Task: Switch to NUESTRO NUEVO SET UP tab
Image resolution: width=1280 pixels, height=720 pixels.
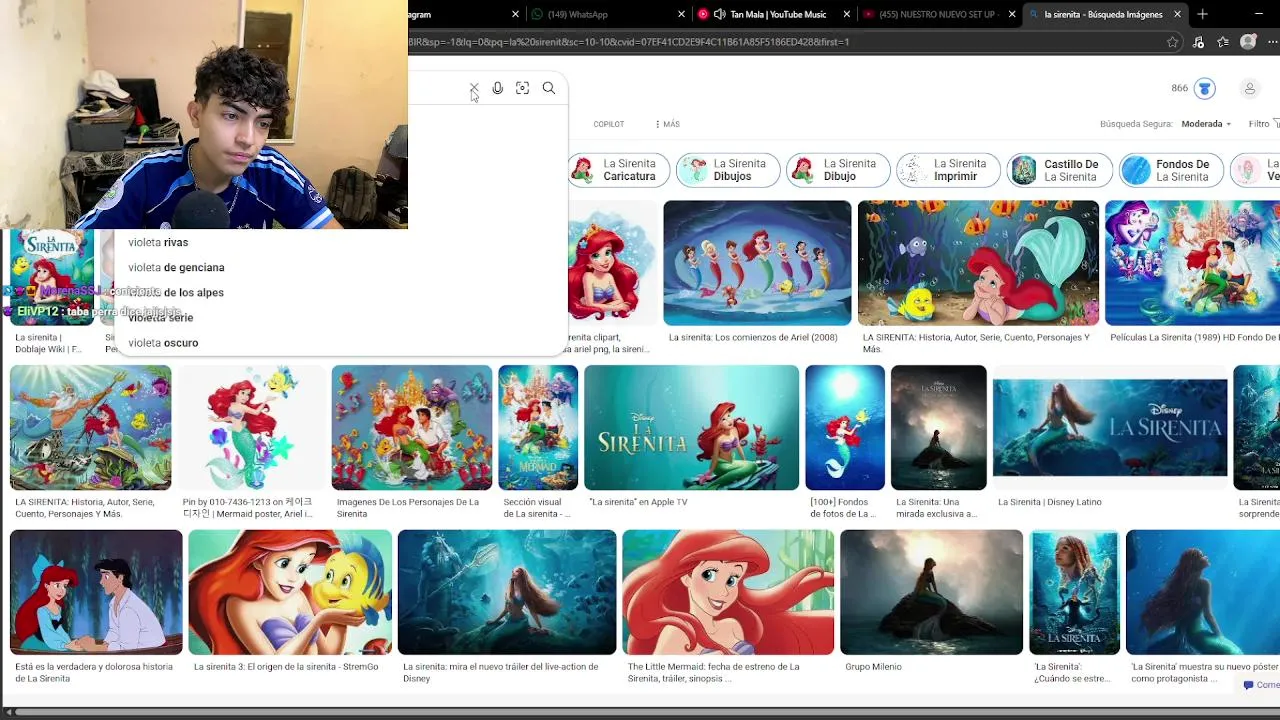Action: point(938,14)
